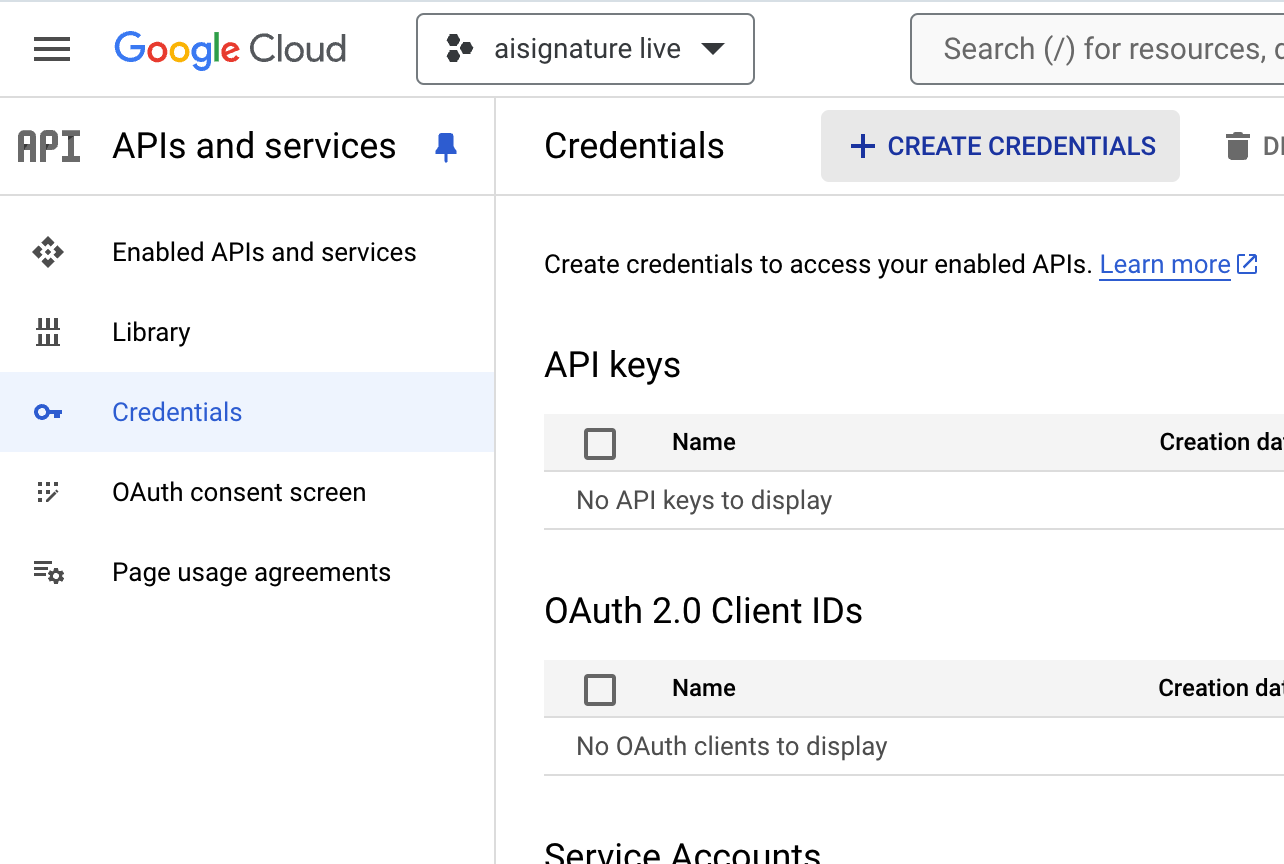Tick the select-all checkbox for API keys
The height and width of the screenshot is (864, 1284).
(600, 443)
